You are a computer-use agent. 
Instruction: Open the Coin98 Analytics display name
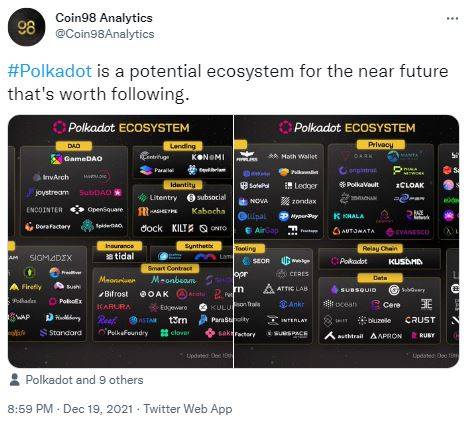pyautogui.click(x=104, y=18)
